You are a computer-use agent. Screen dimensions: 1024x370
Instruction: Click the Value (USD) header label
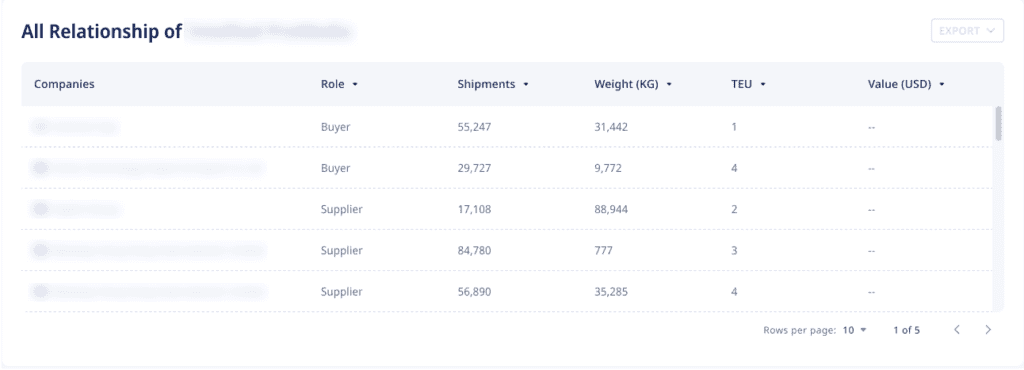tap(899, 84)
